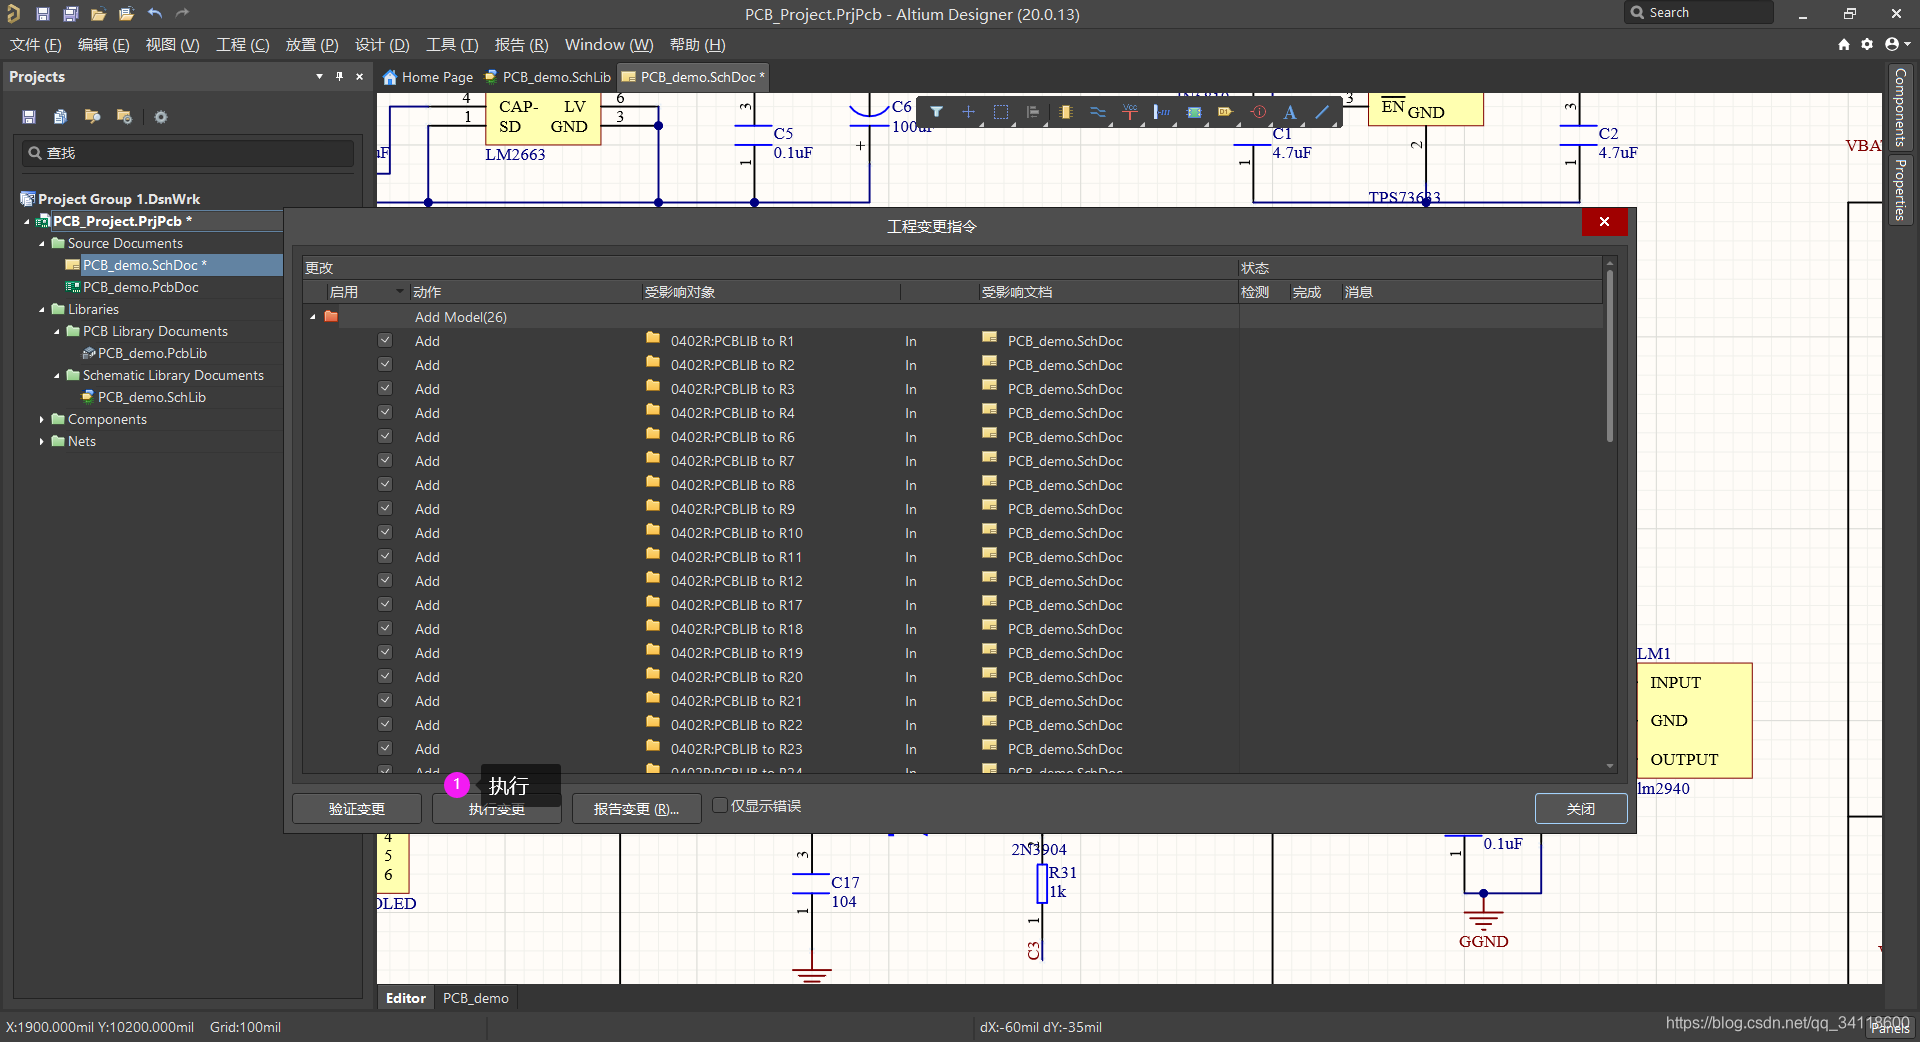The width and height of the screenshot is (1920, 1042).
Task: Click the VCC power port icon
Action: tap(1130, 112)
